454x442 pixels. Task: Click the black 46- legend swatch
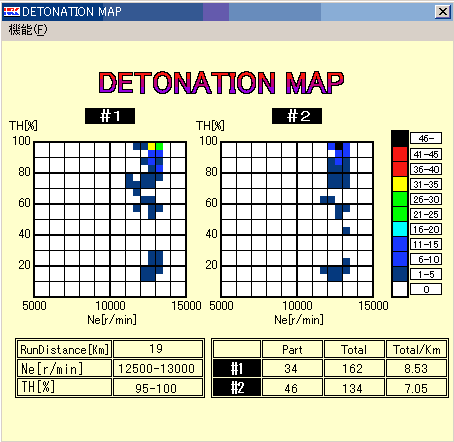400,138
